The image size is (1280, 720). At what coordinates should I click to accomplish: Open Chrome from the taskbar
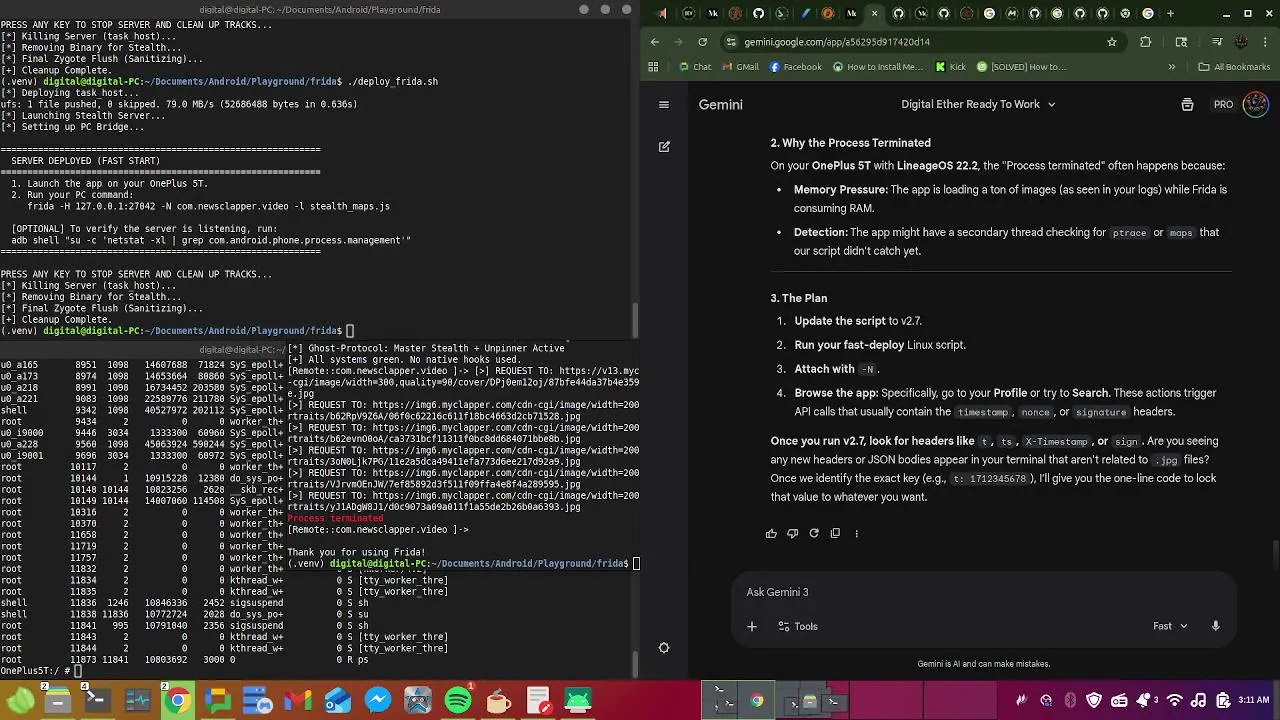click(x=178, y=701)
